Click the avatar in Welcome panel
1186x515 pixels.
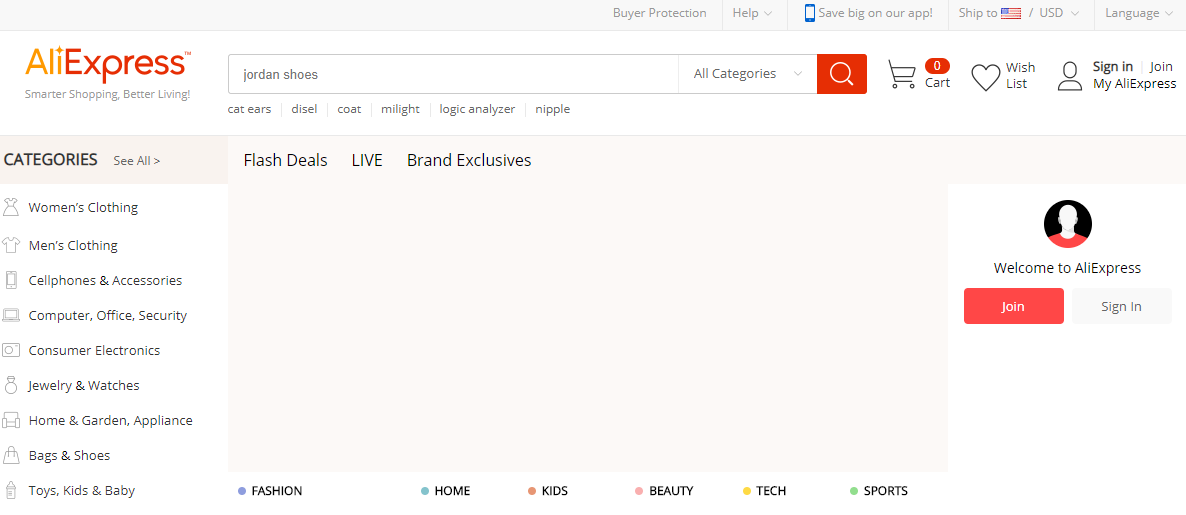point(1067,224)
